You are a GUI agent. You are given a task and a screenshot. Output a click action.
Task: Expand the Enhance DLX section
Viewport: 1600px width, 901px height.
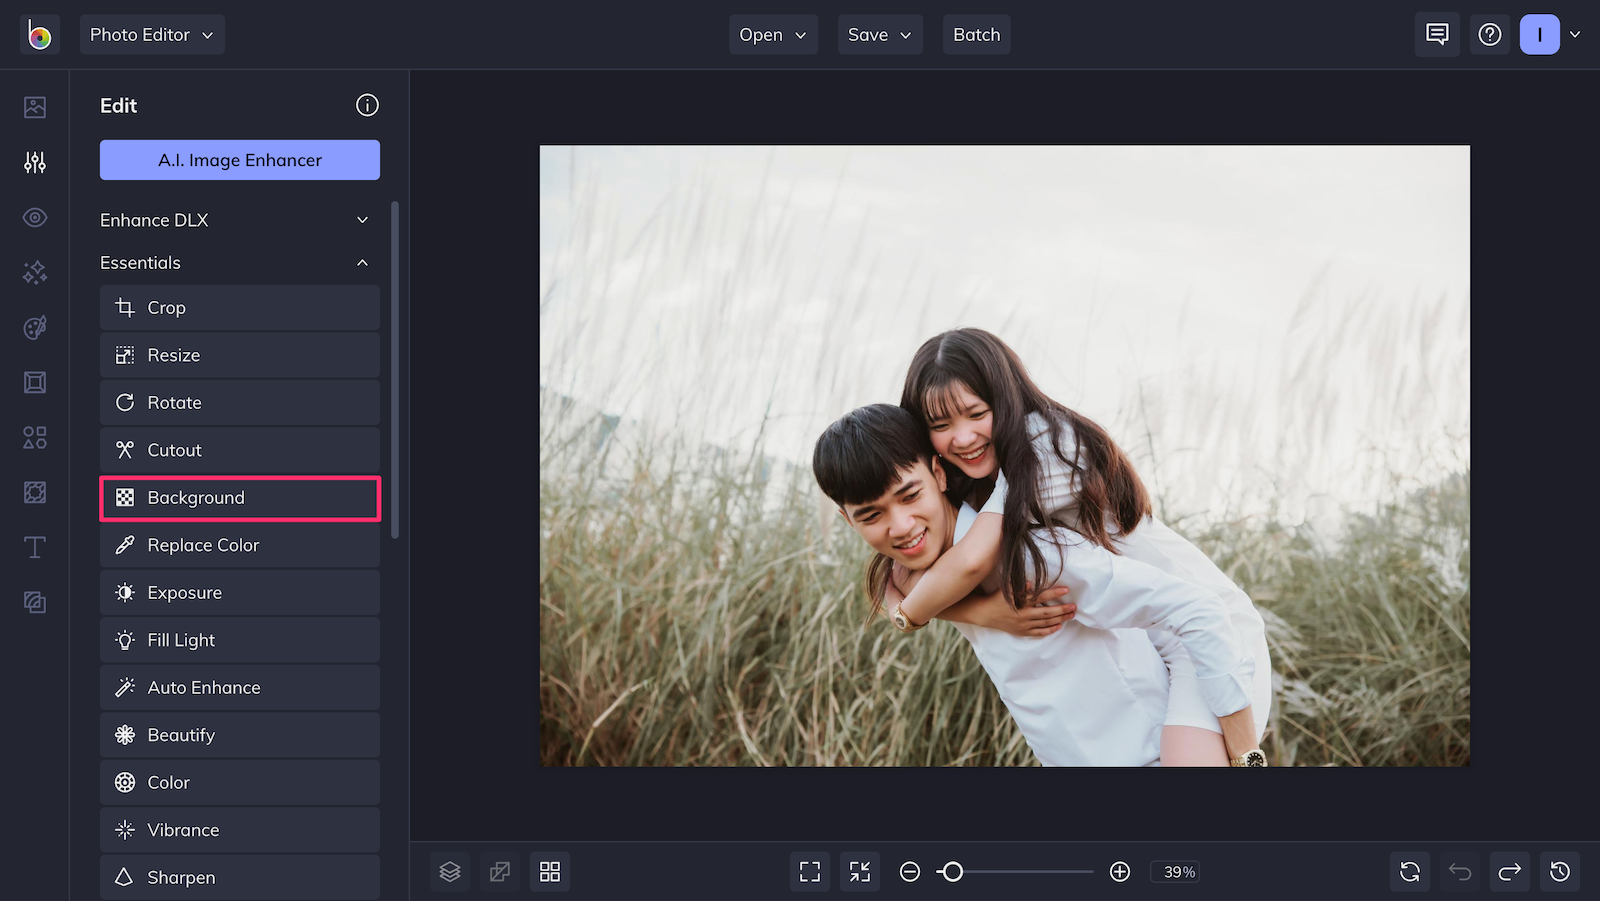pos(237,219)
